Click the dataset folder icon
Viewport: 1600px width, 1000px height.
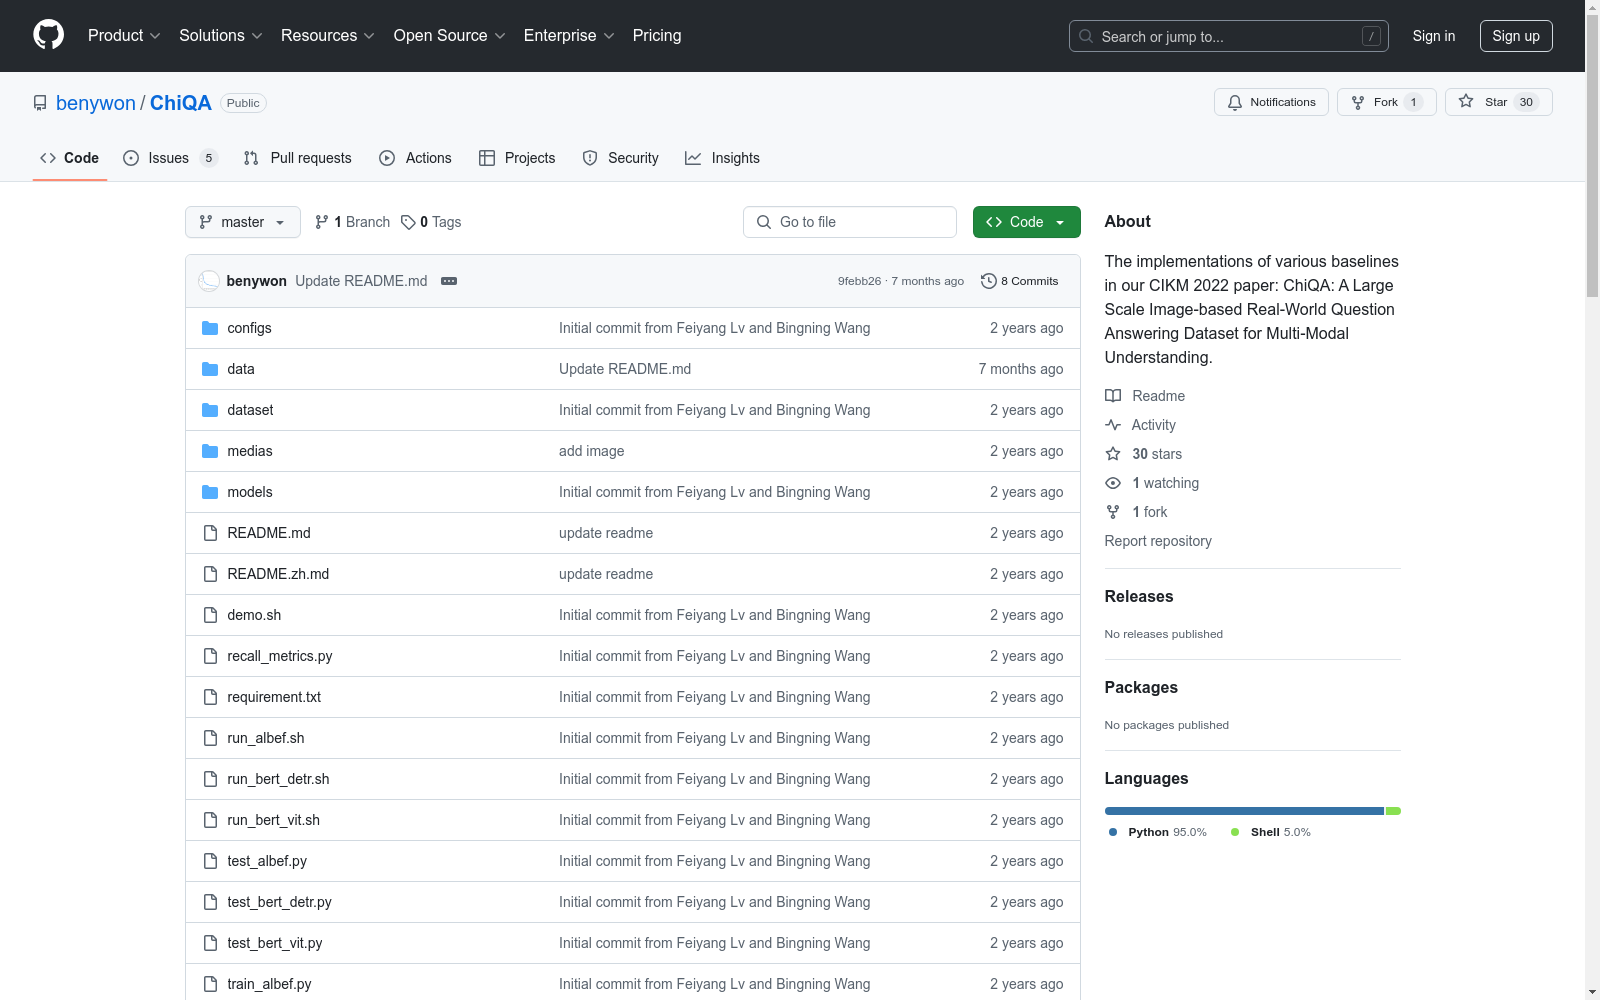(x=210, y=410)
